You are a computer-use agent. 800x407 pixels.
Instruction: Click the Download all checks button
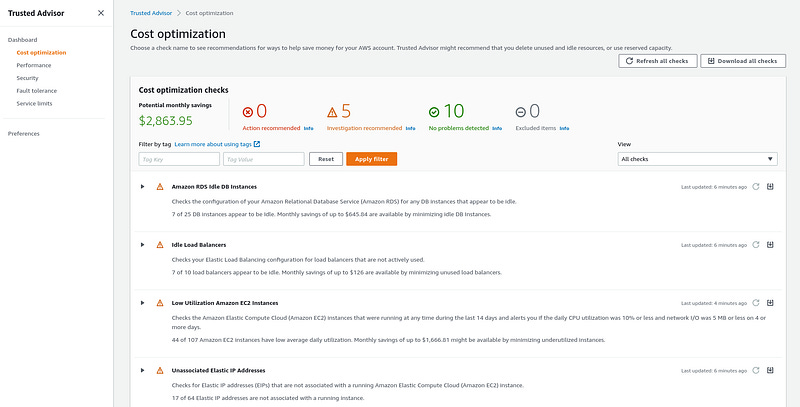pyautogui.click(x=743, y=61)
